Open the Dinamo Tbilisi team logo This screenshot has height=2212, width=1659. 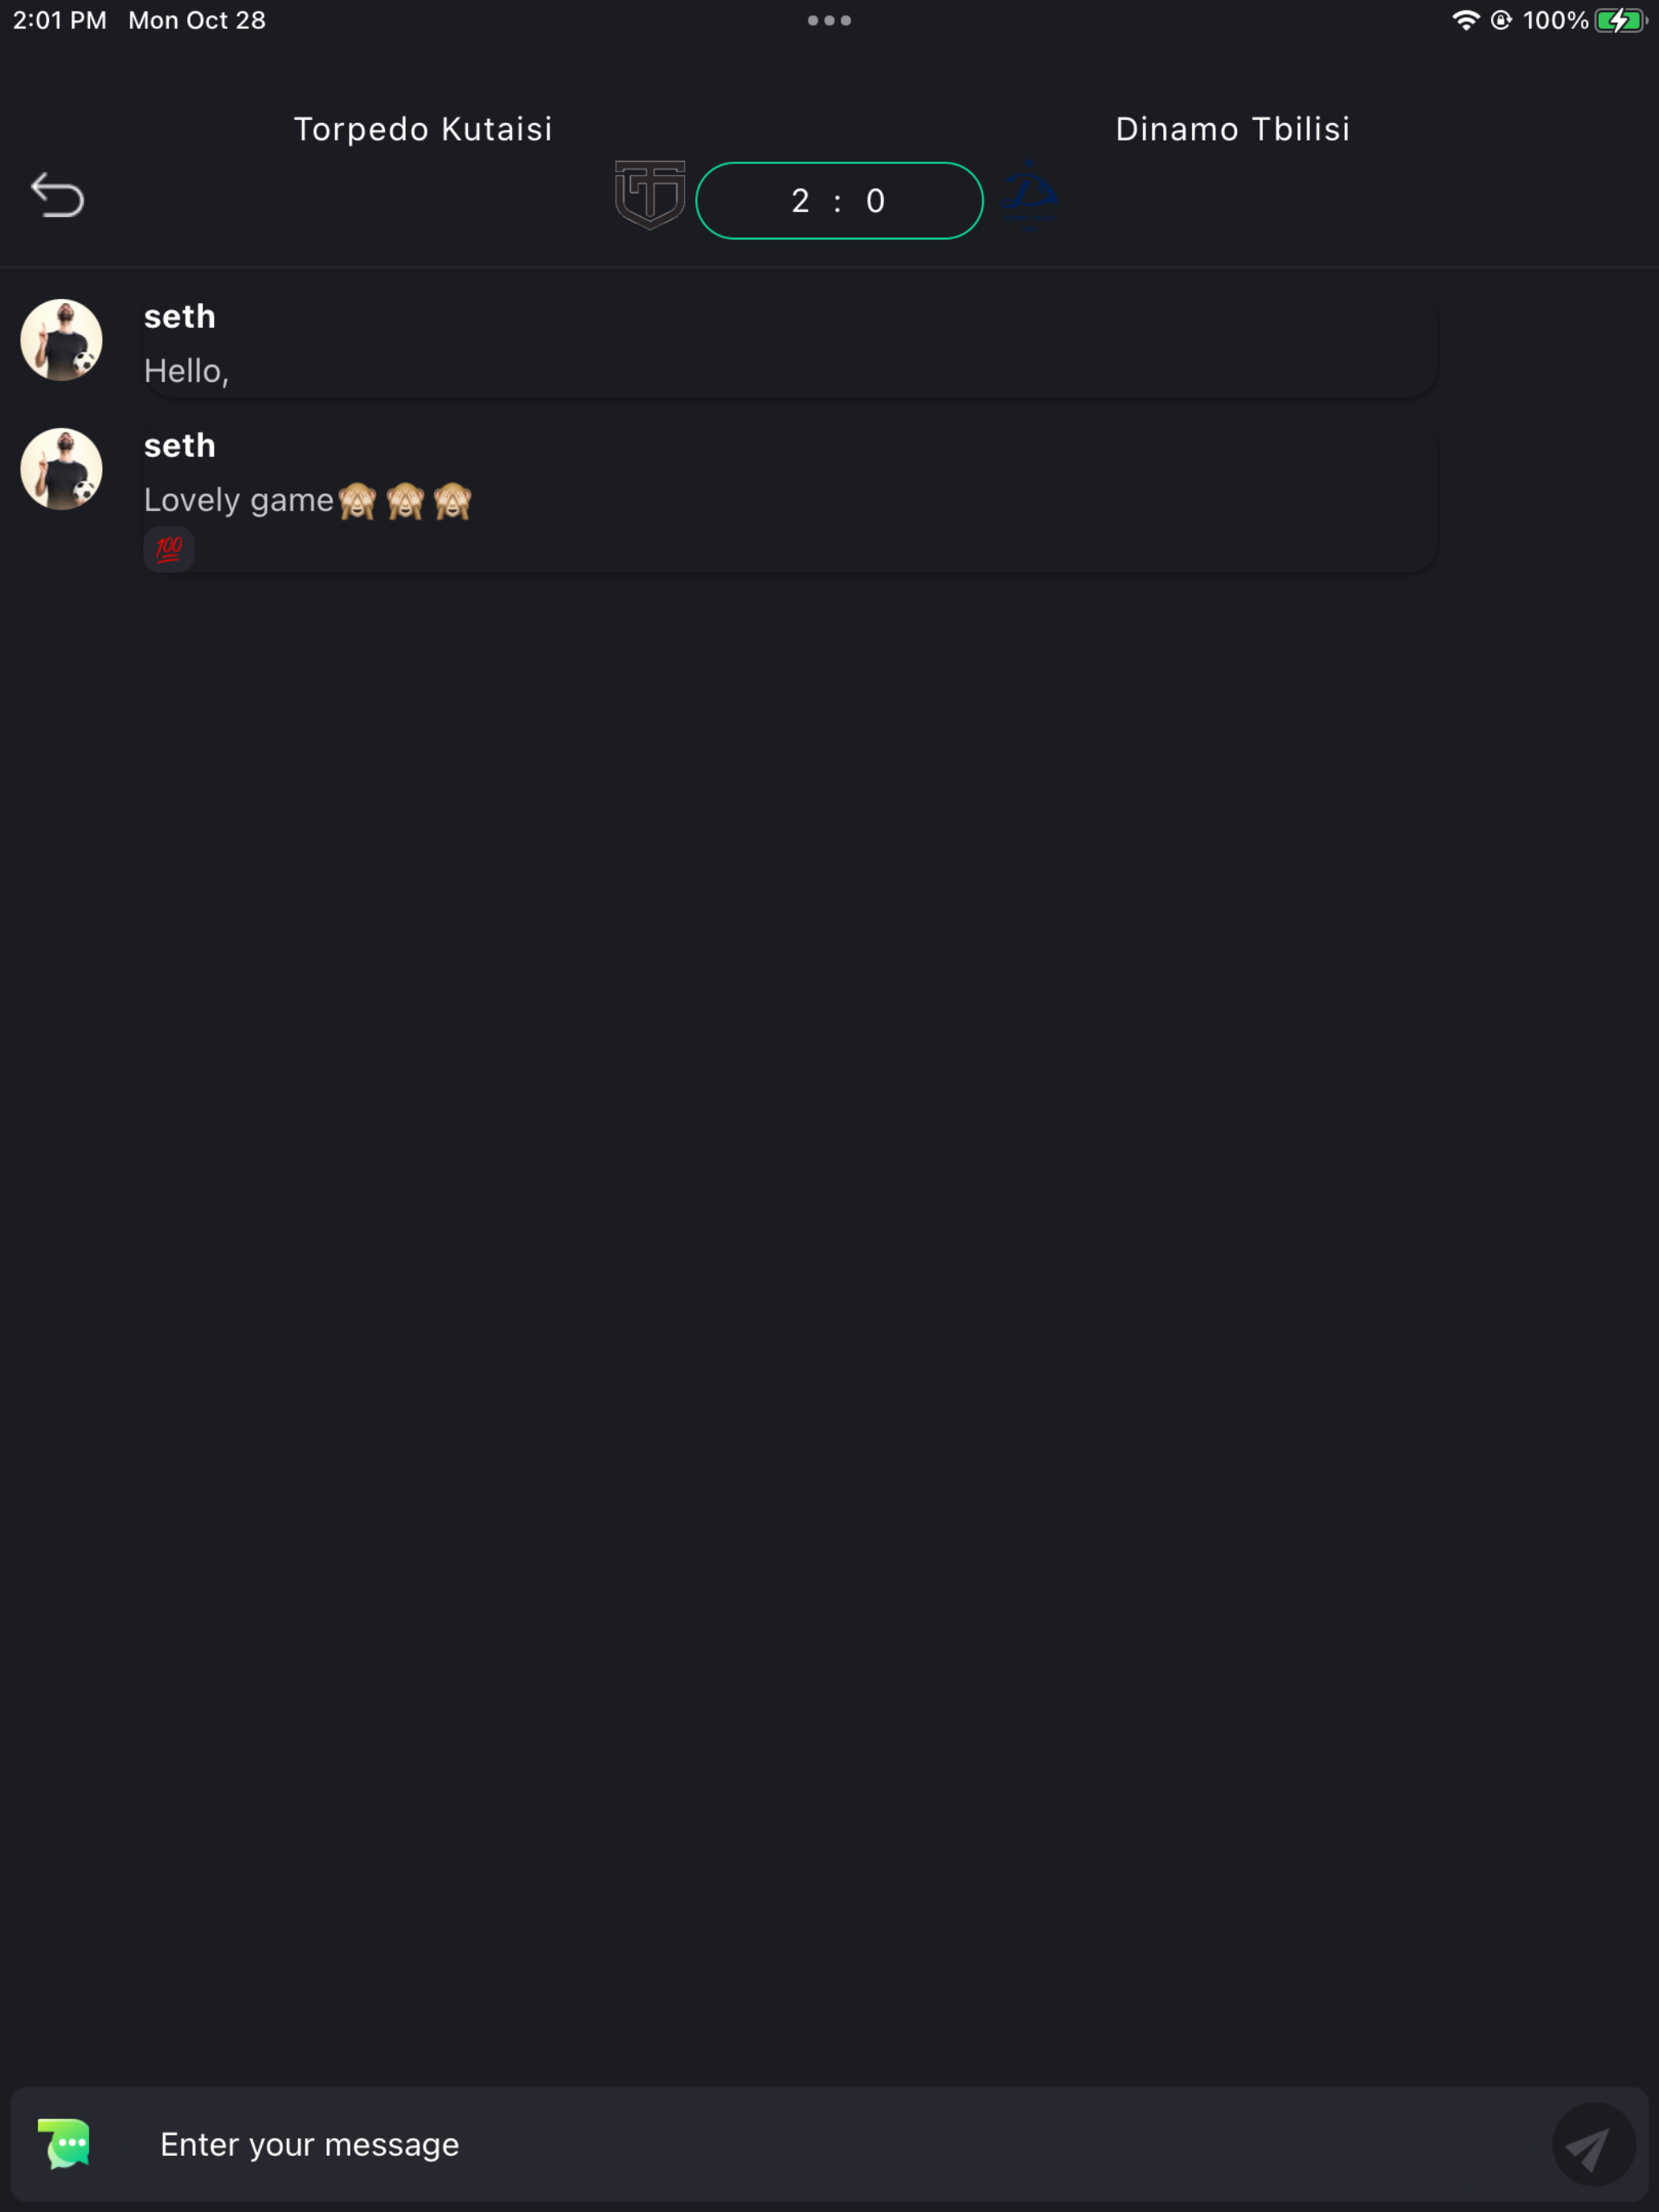tap(1030, 197)
